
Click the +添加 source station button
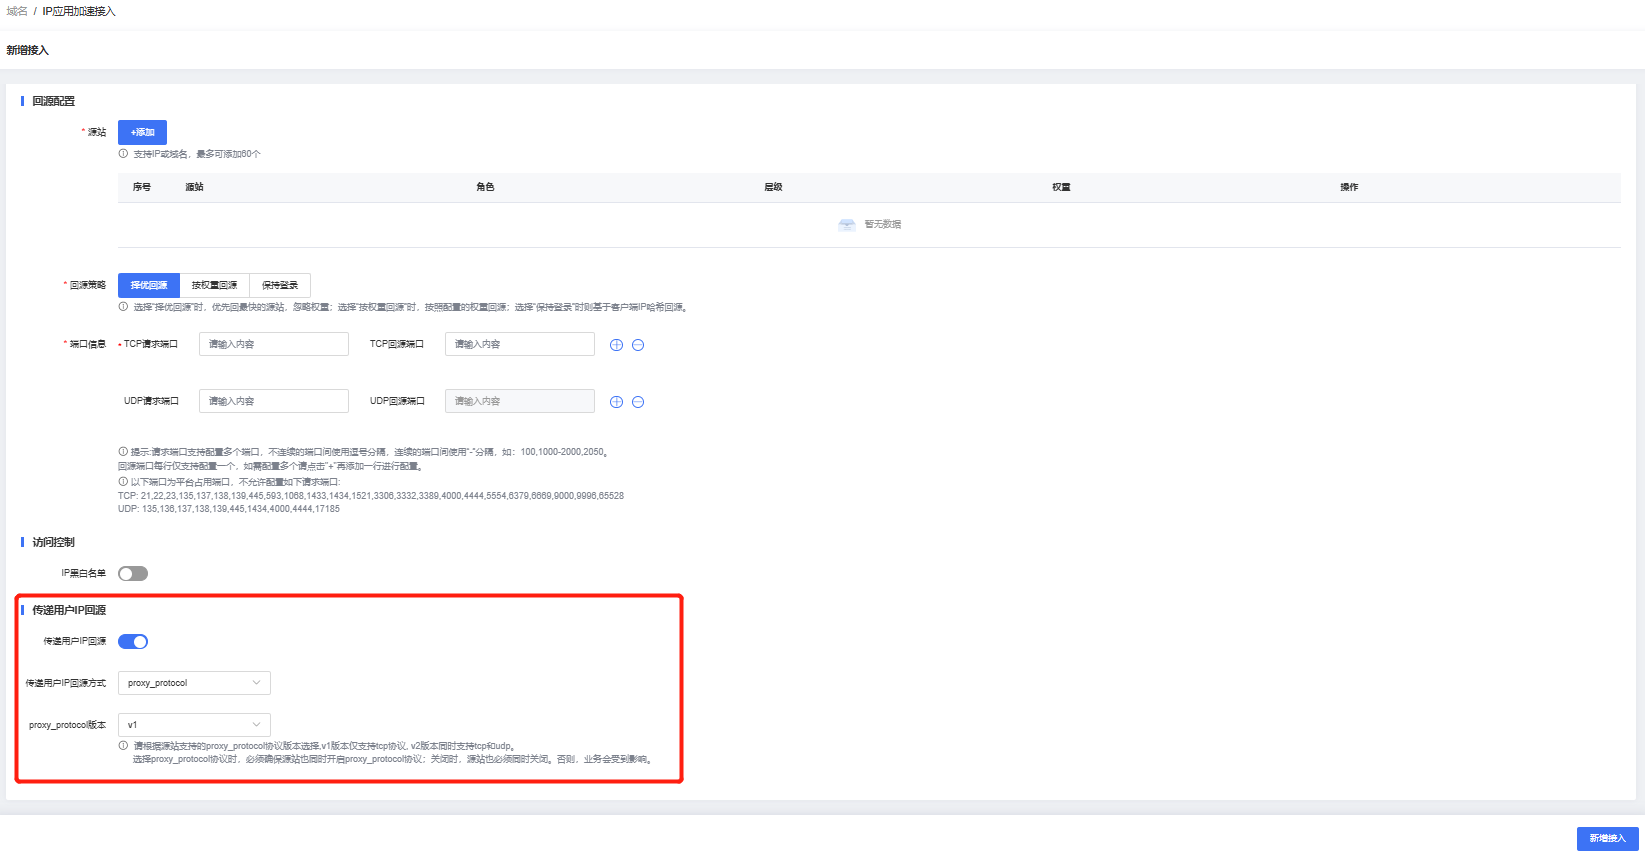pos(142,132)
